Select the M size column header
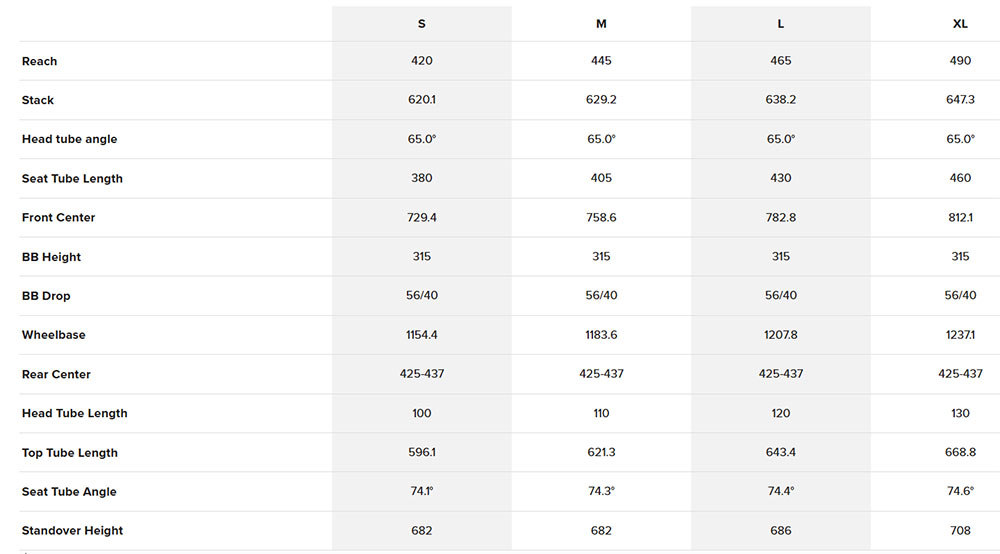This screenshot has width=1000, height=554. [x=601, y=24]
